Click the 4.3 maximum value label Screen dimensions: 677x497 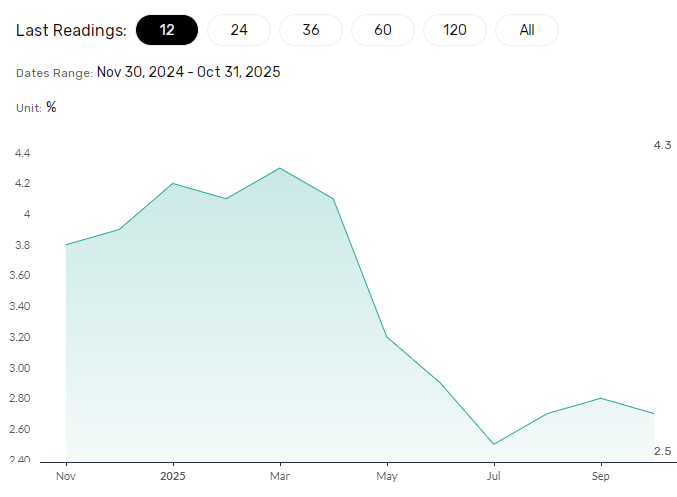(662, 146)
